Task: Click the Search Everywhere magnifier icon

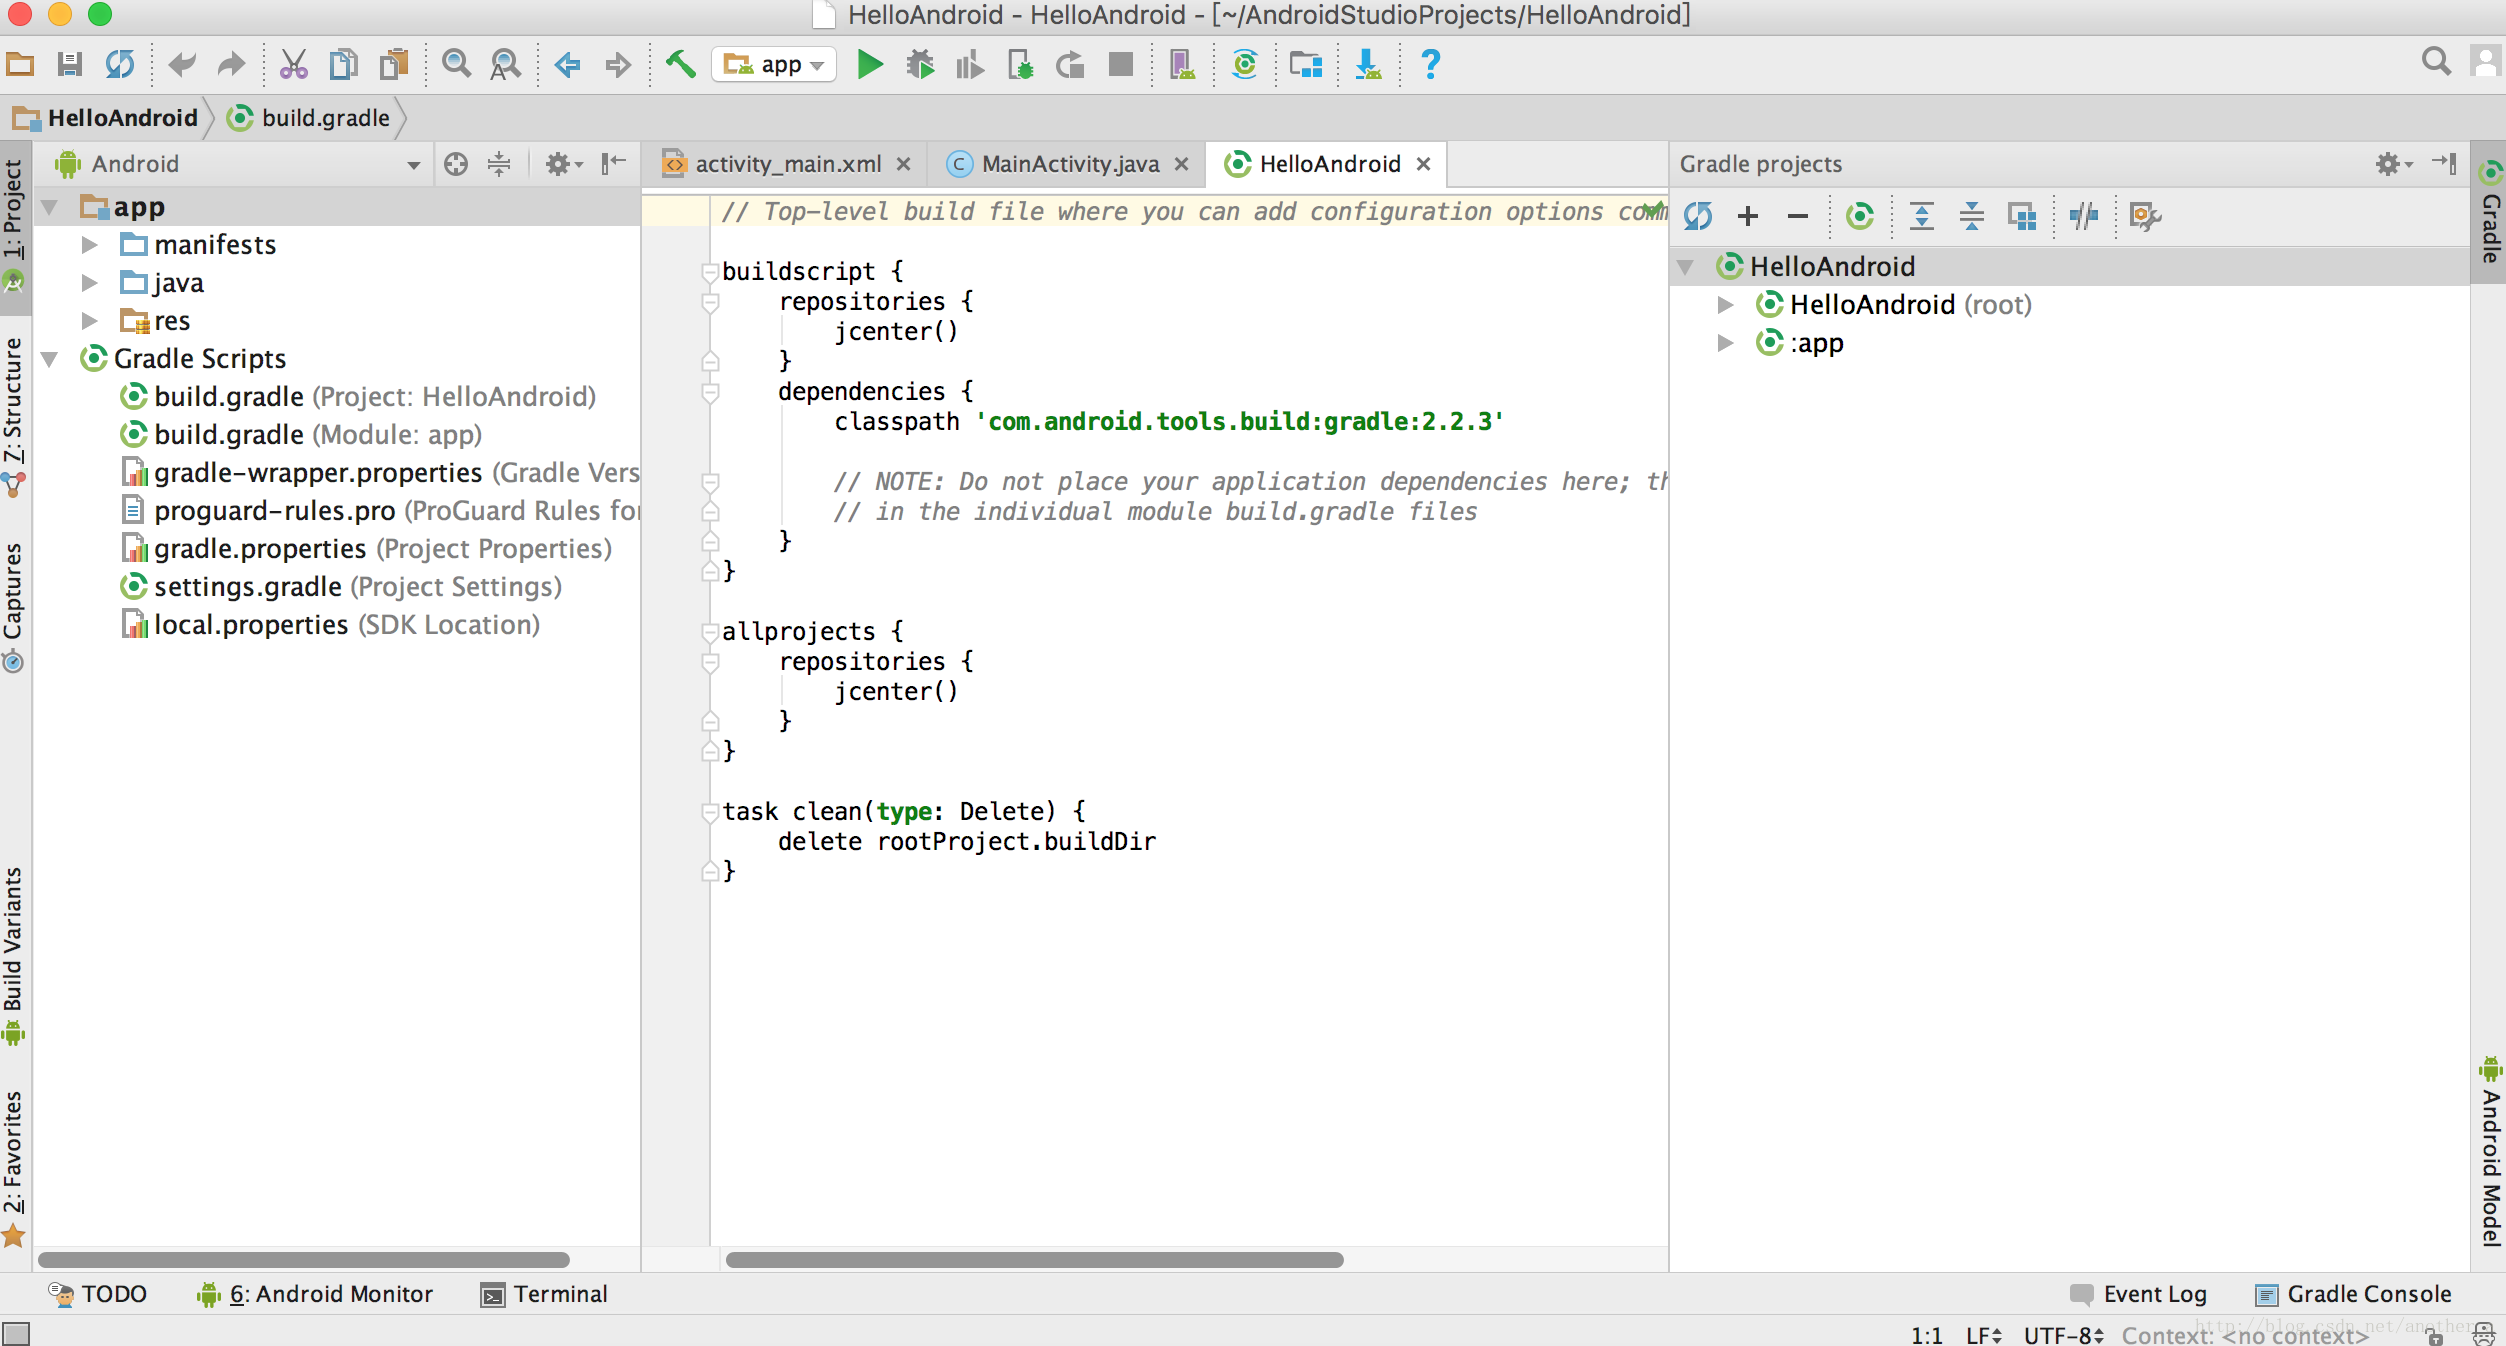Action: click(x=2436, y=62)
